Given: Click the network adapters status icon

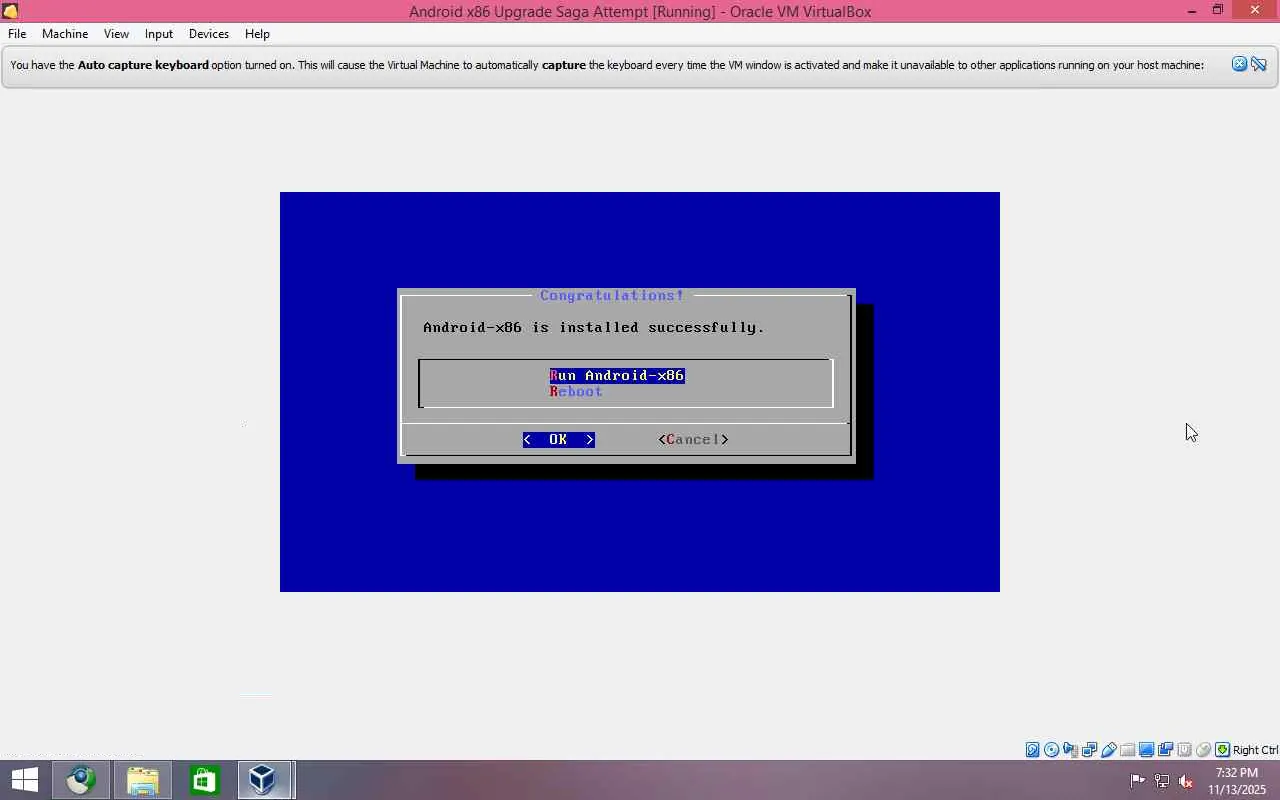Looking at the screenshot, I should [x=1089, y=750].
